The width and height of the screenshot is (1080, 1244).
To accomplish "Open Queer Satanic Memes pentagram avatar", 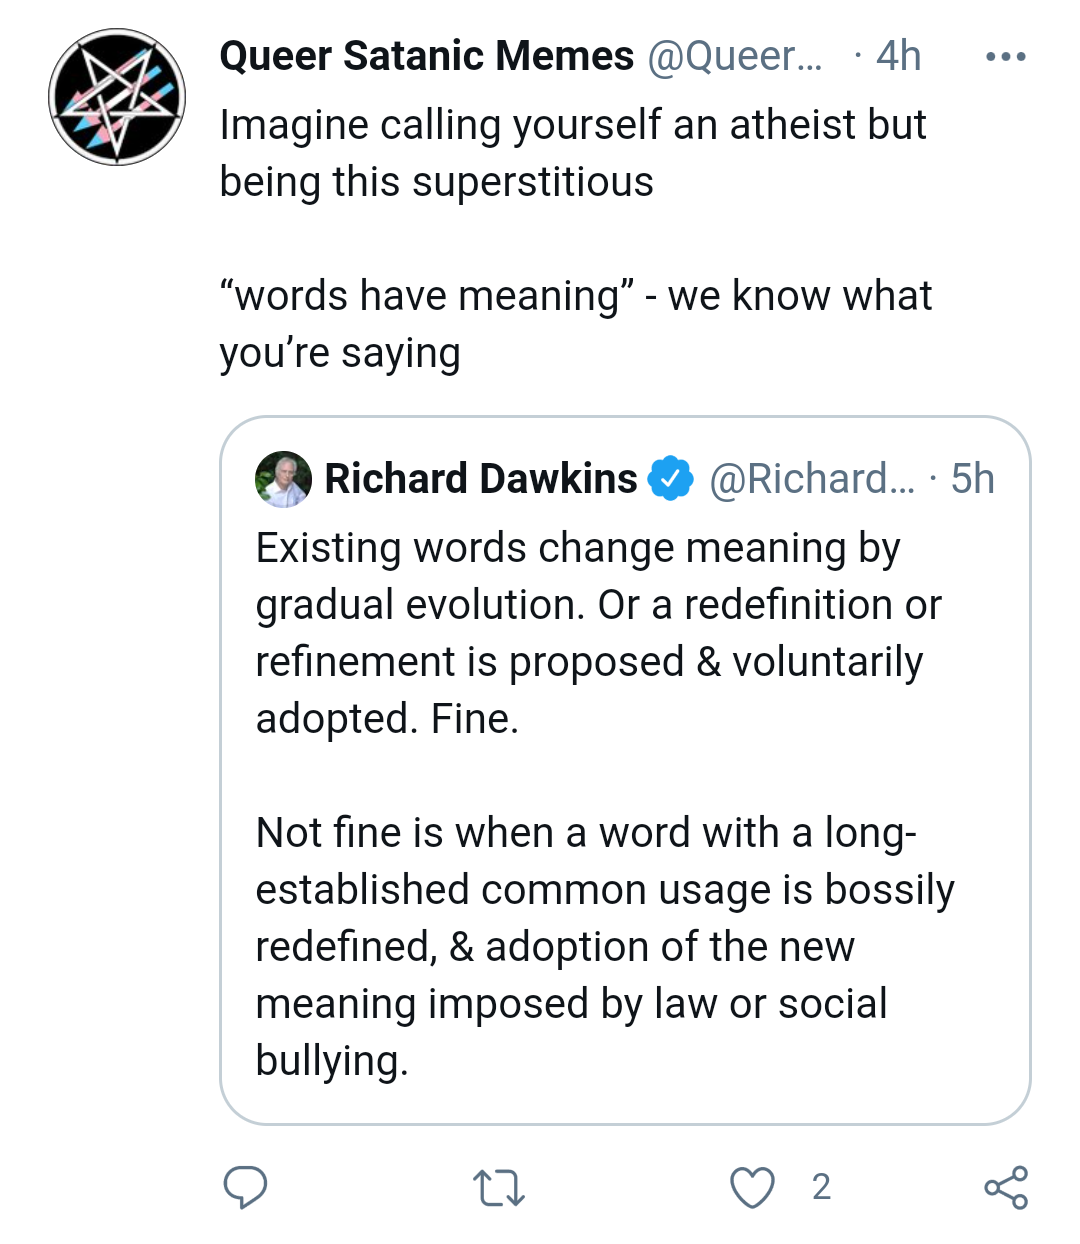I will (x=117, y=97).
